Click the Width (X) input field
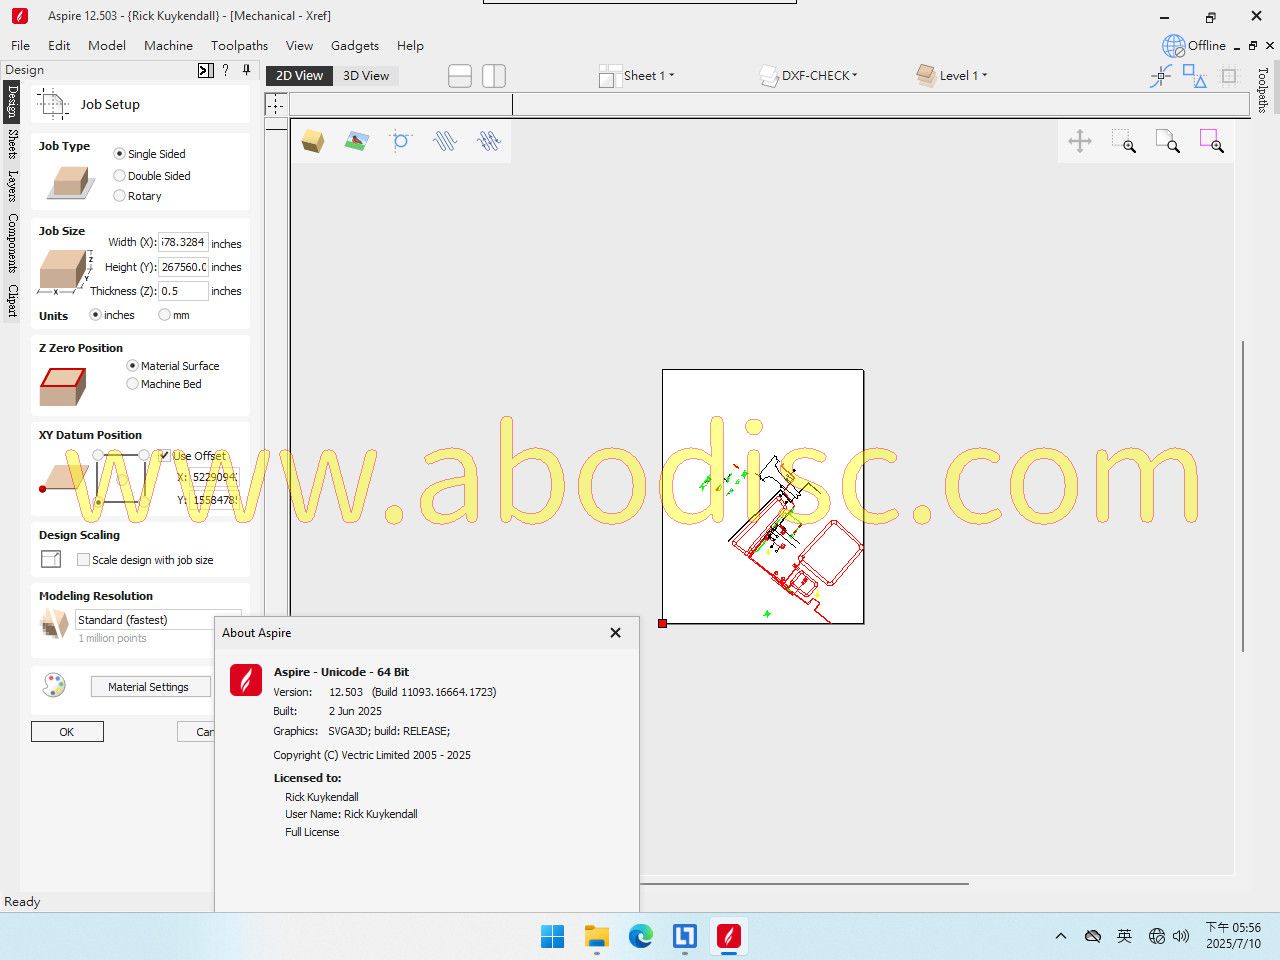Viewport: 1280px width, 960px height. pyautogui.click(x=184, y=242)
